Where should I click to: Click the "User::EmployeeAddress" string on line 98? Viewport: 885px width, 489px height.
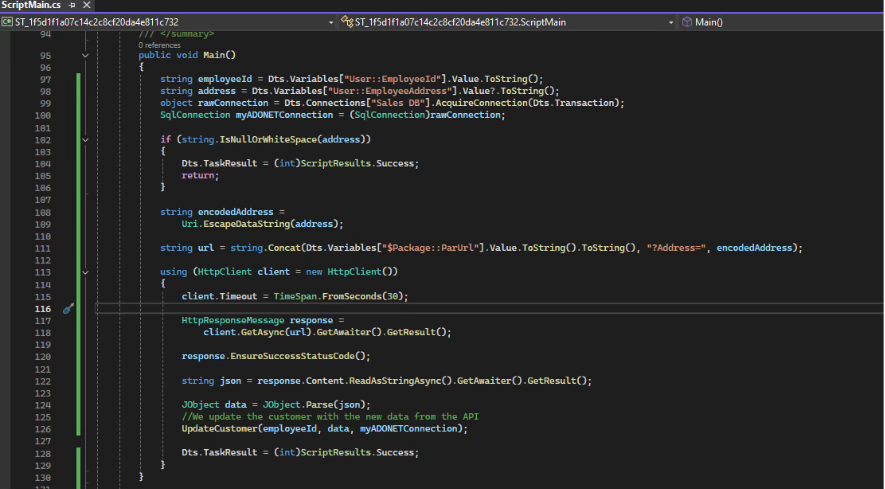(x=390, y=91)
